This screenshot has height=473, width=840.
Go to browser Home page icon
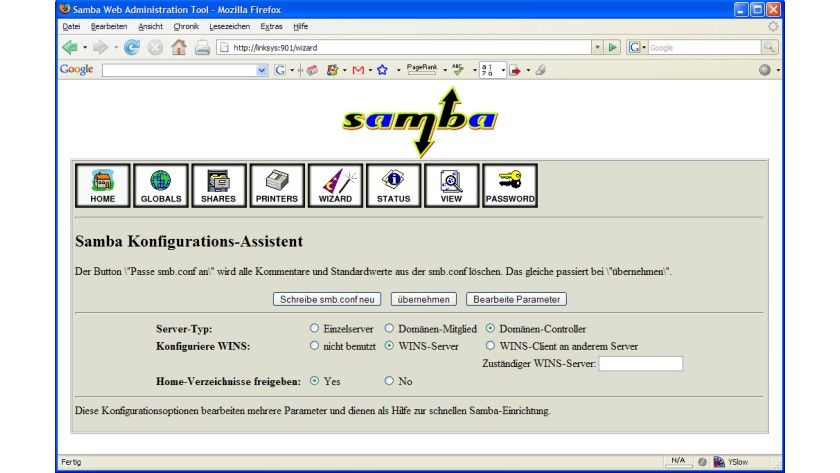tap(179, 48)
